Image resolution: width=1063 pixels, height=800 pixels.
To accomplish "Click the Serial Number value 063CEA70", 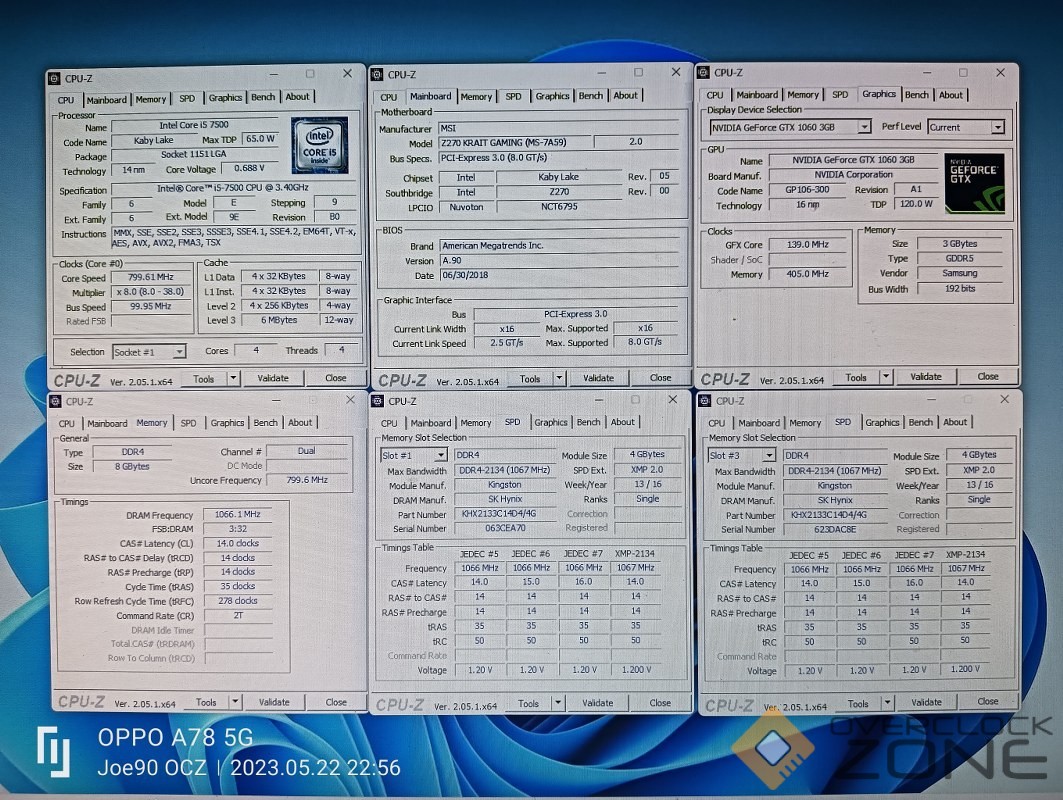I will [505, 528].
